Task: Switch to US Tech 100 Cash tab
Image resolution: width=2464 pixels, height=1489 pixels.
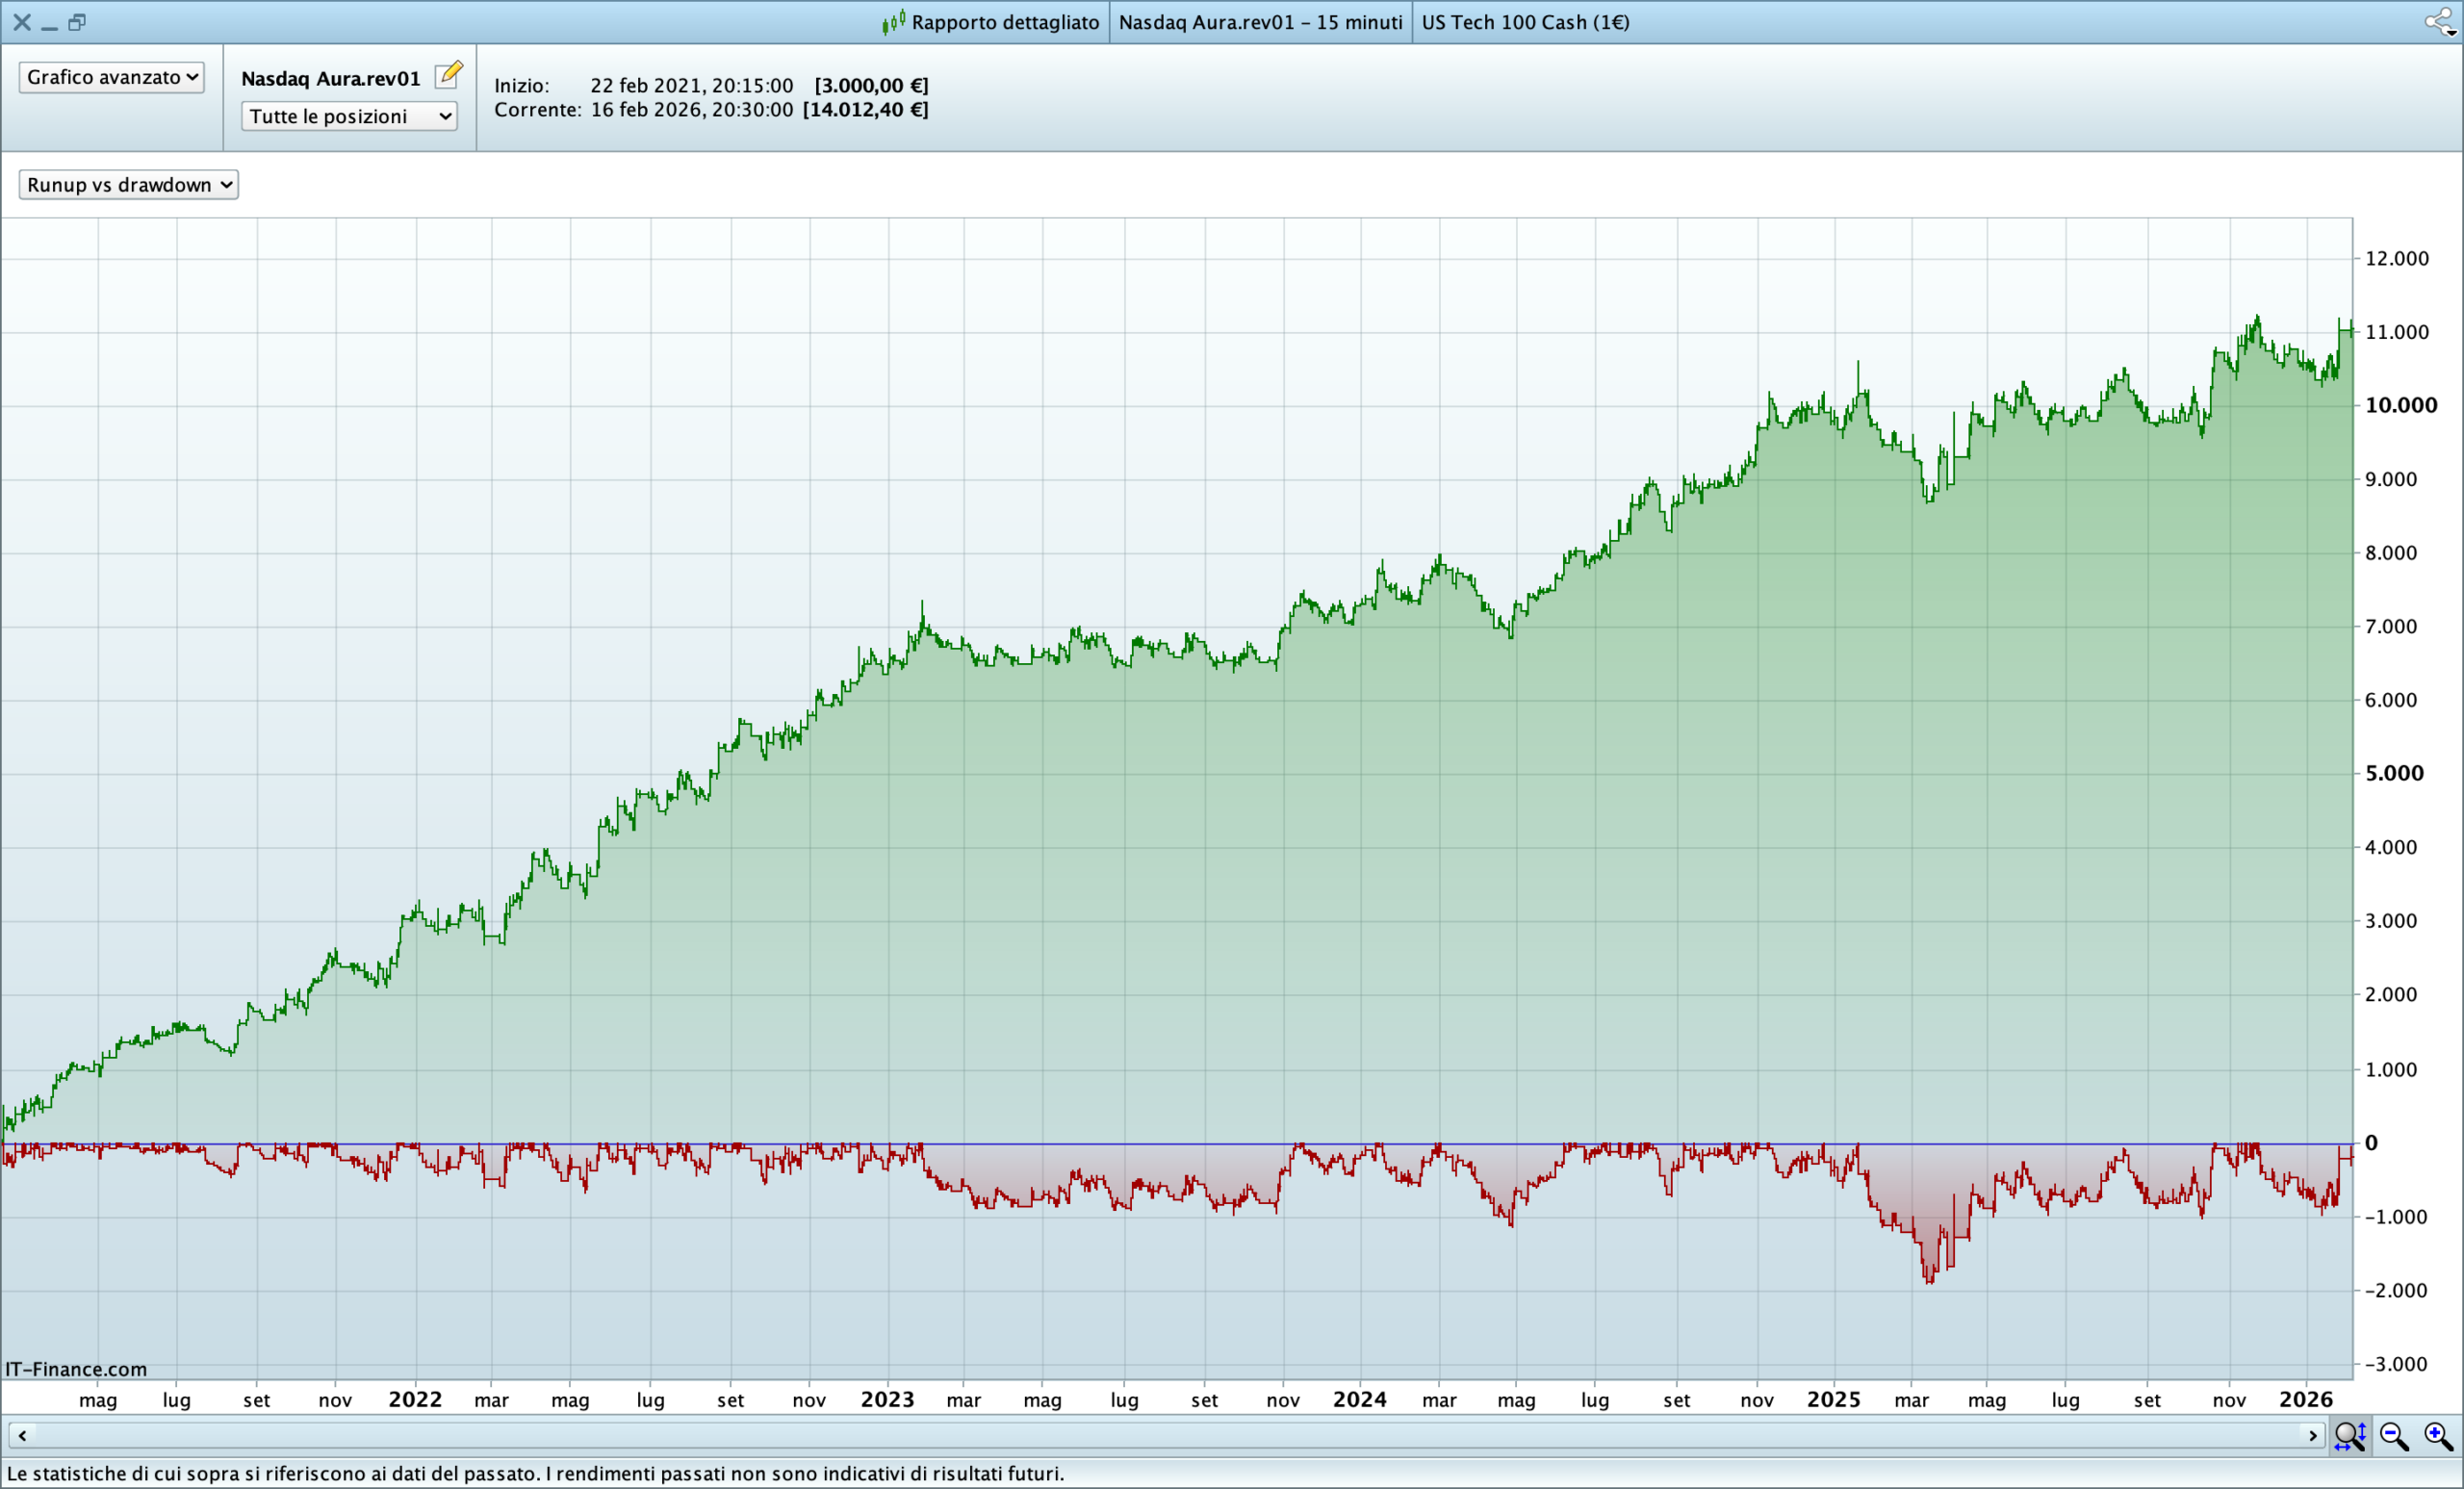Action: point(1525,22)
